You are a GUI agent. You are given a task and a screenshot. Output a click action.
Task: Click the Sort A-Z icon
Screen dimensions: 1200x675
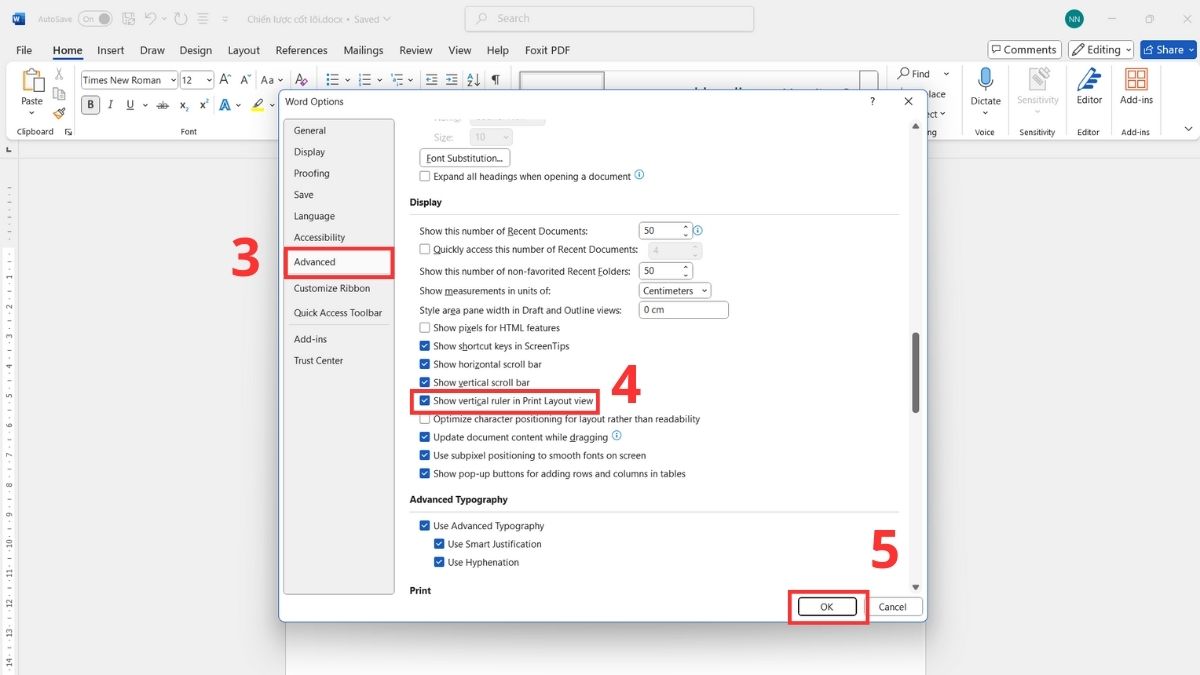(475, 80)
